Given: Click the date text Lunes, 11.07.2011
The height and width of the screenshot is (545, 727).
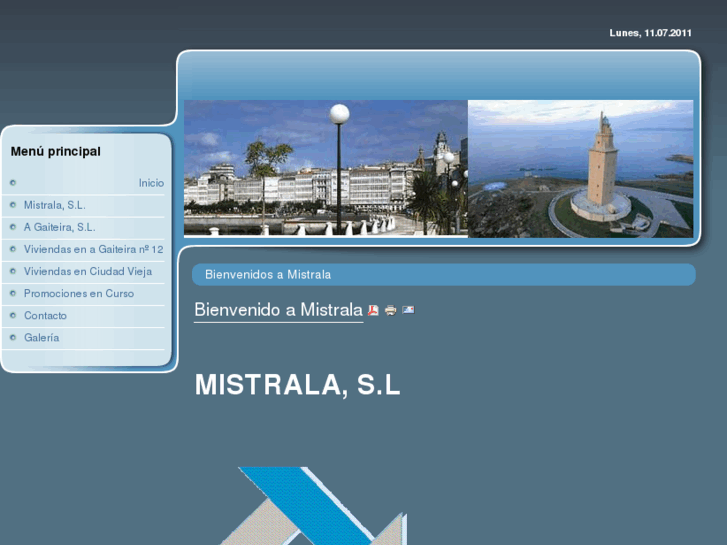Looking at the screenshot, I should click(x=650, y=33).
